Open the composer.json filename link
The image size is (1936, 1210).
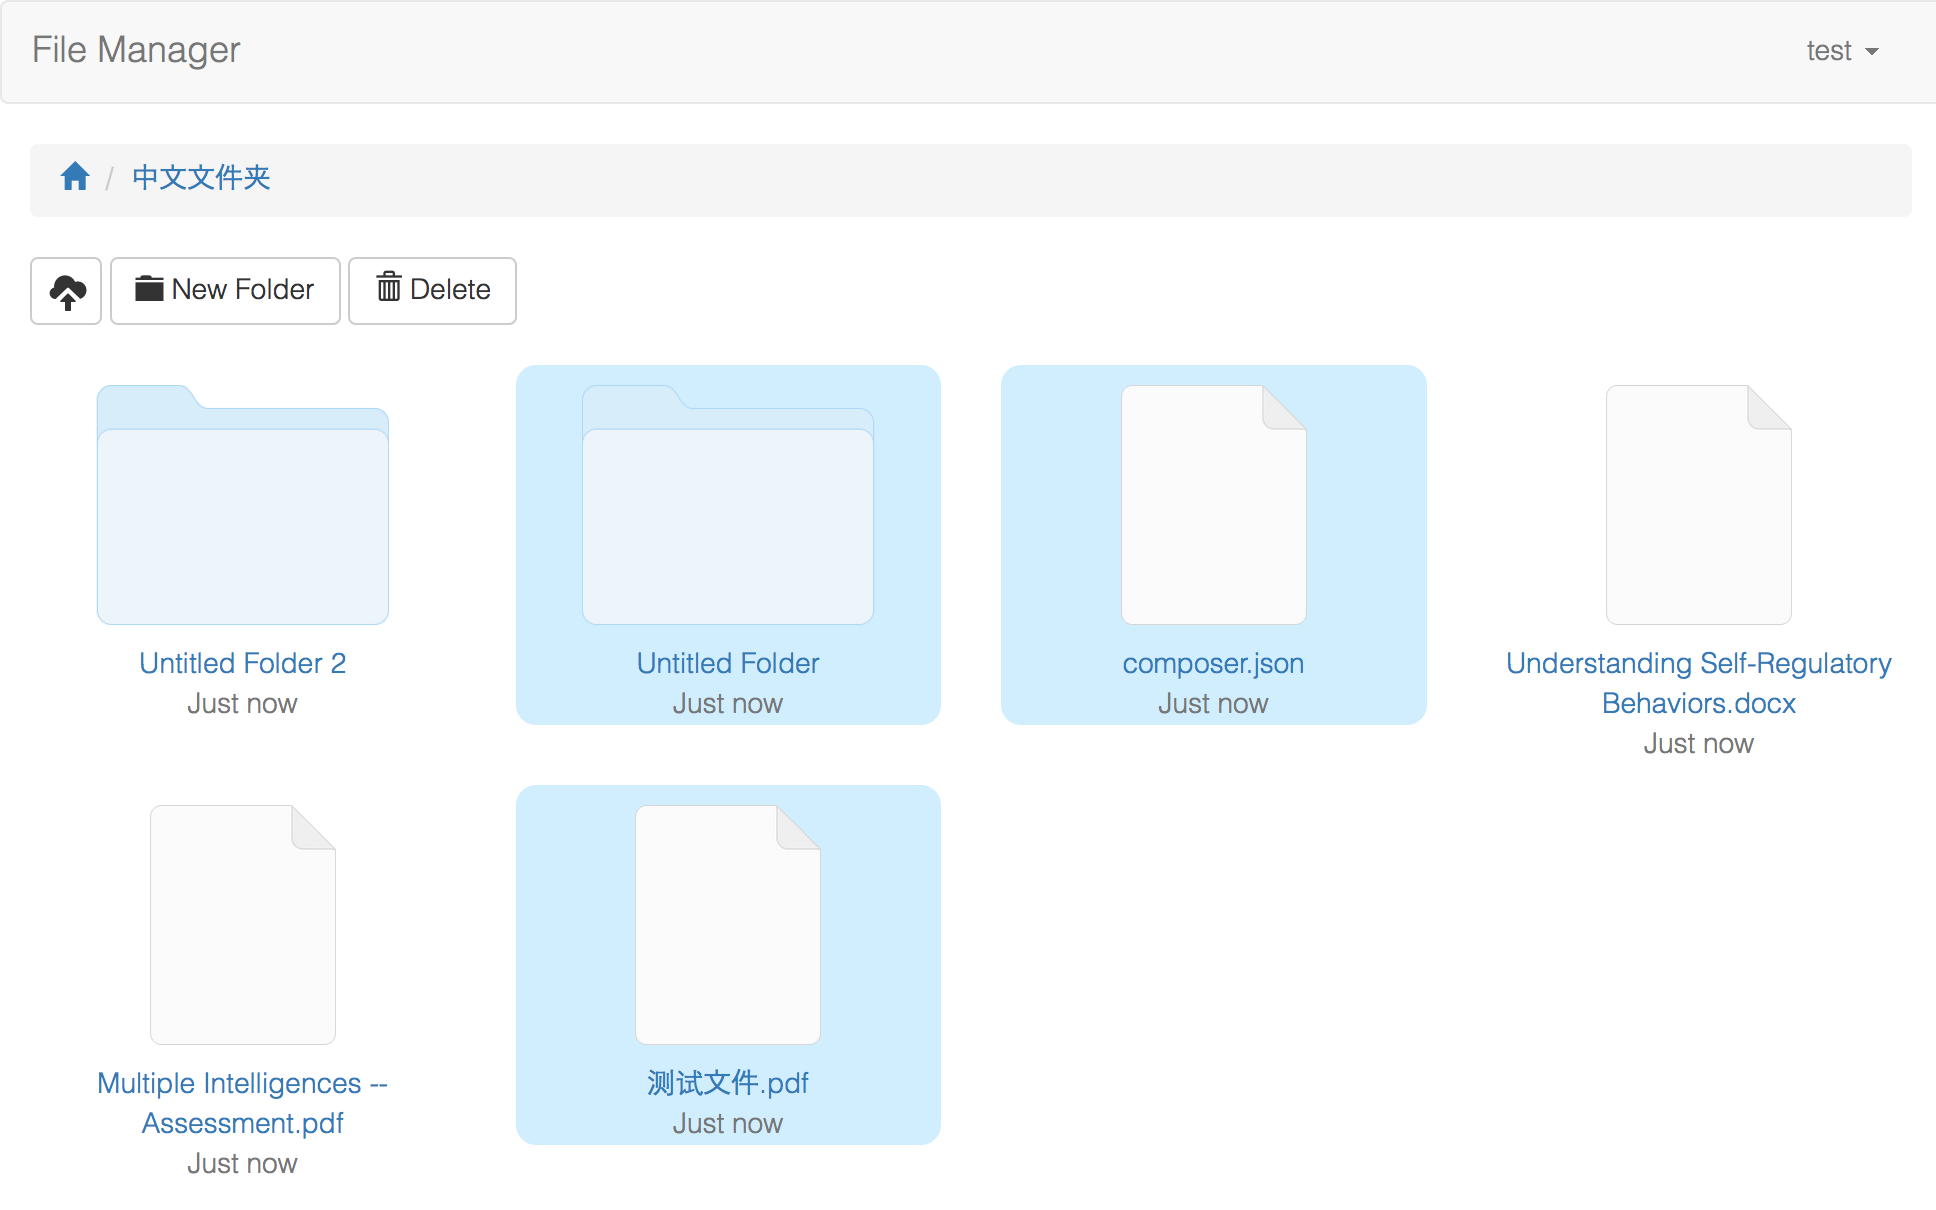[x=1213, y=663]
